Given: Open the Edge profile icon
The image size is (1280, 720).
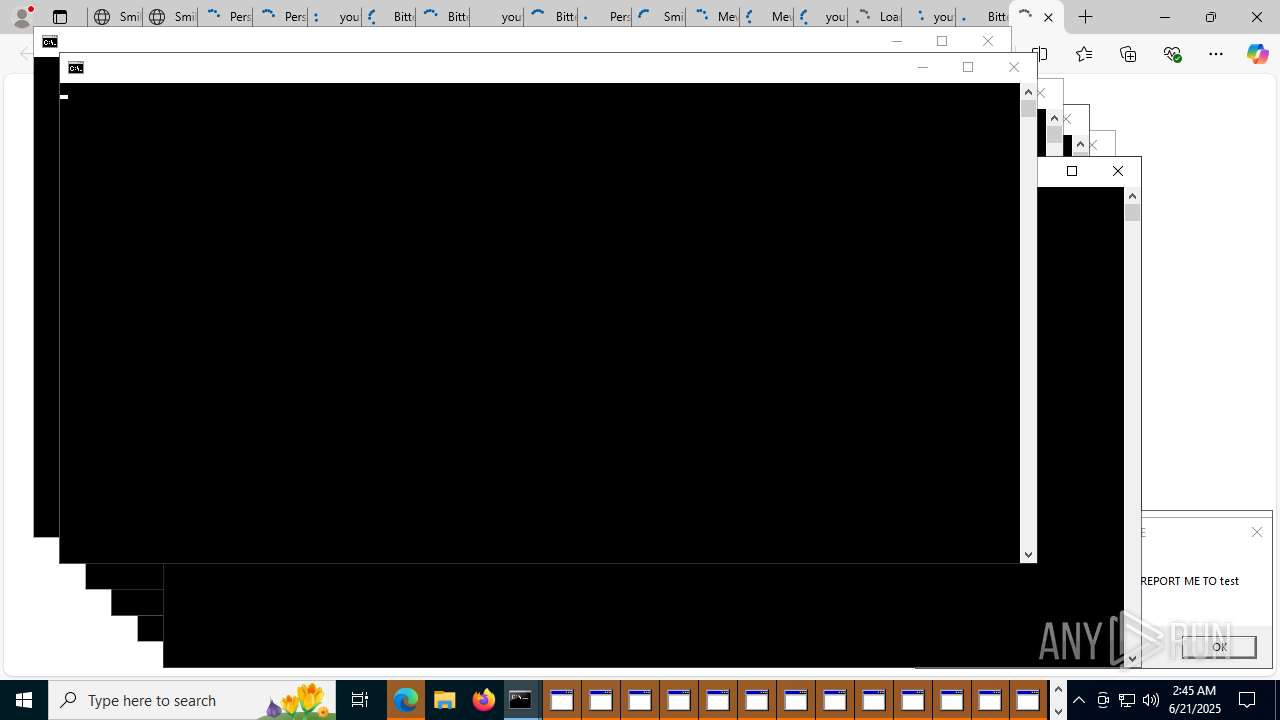Looking at the screenshot, I should coord(21,17).
